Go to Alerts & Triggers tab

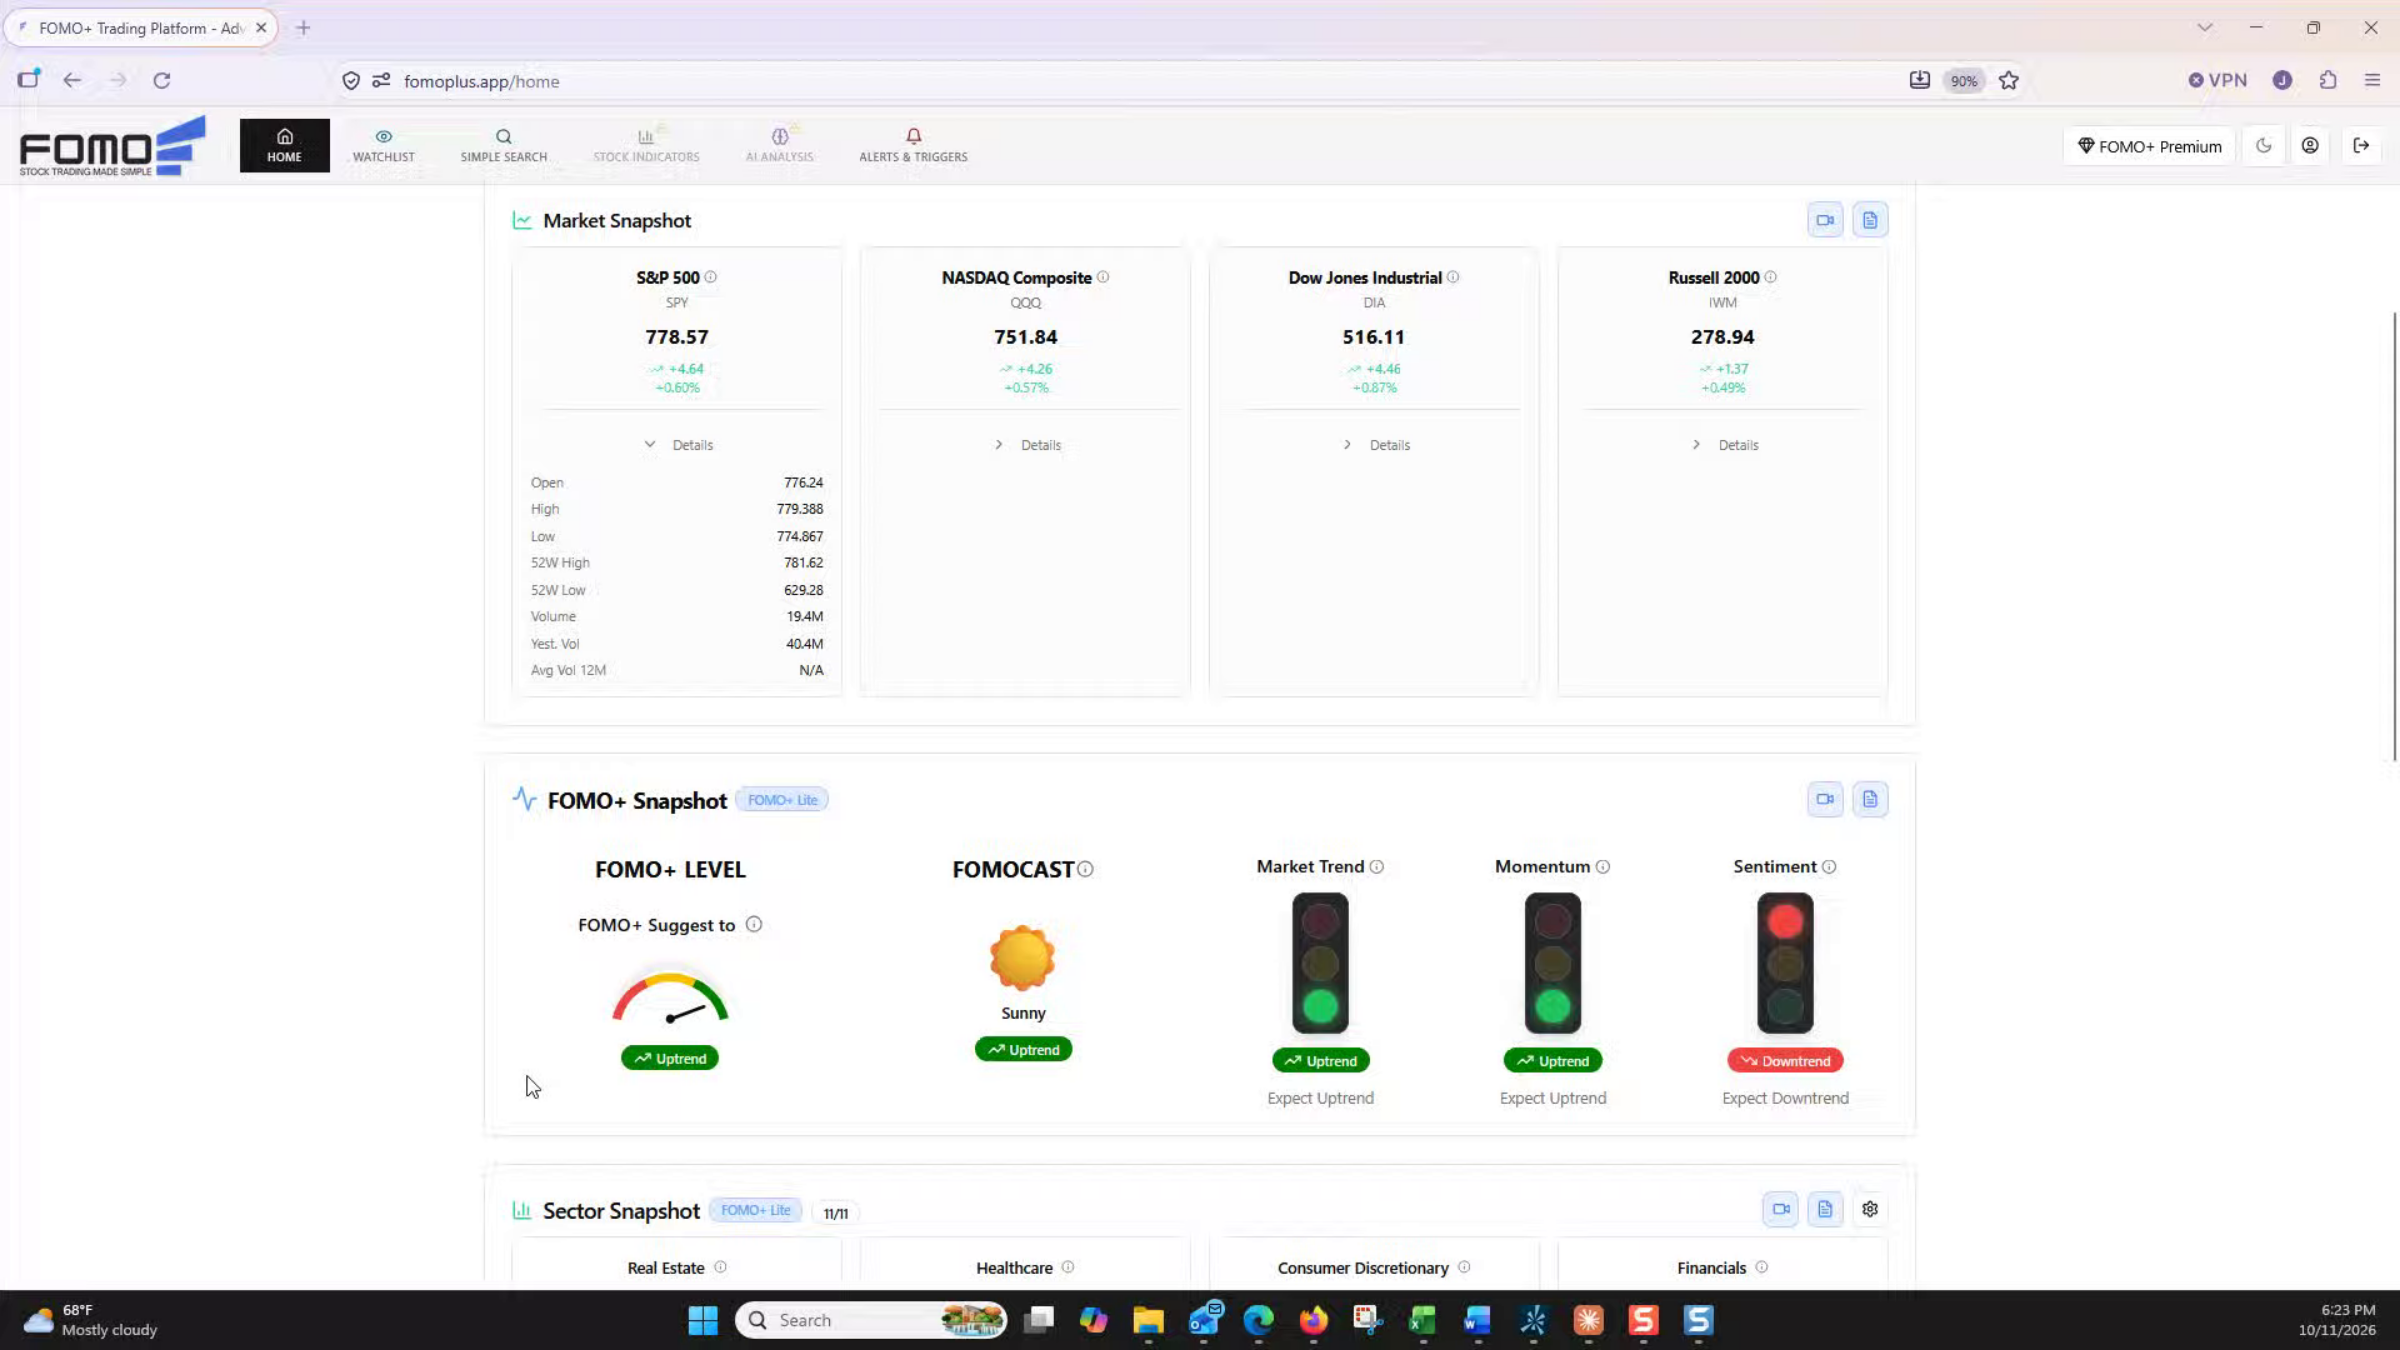[913, 146]
